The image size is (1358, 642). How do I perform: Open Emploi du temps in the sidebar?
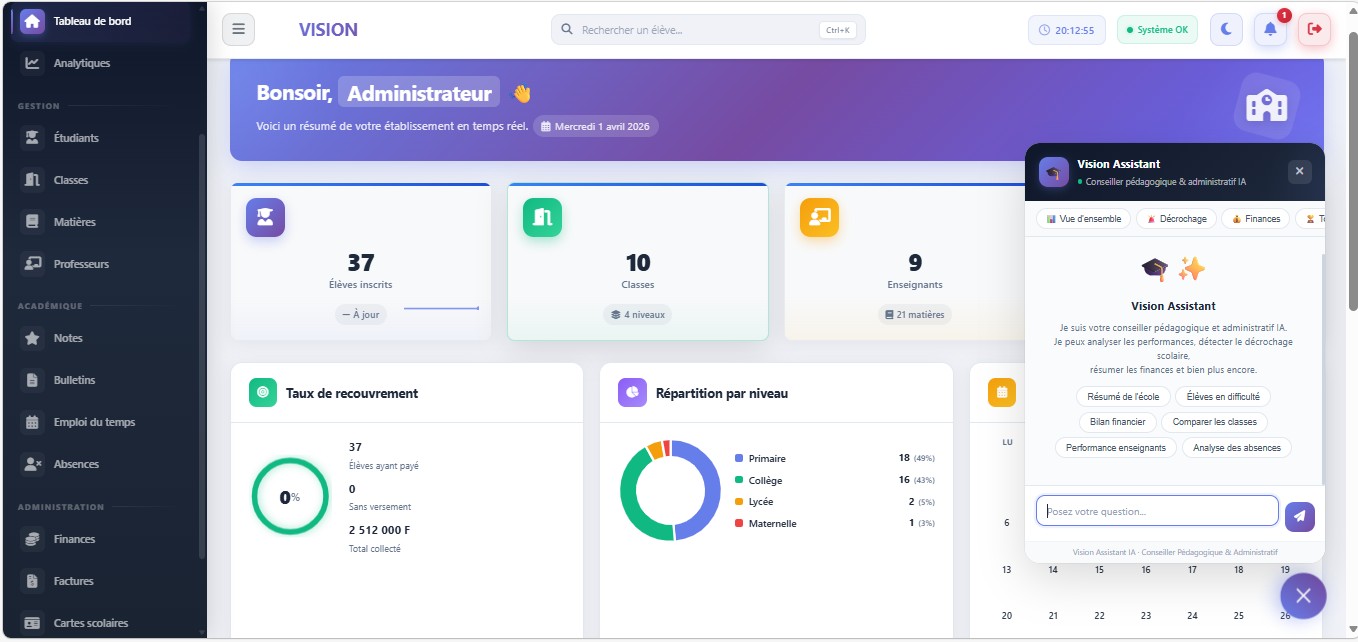pyautogui.click(x=93, y=422)
